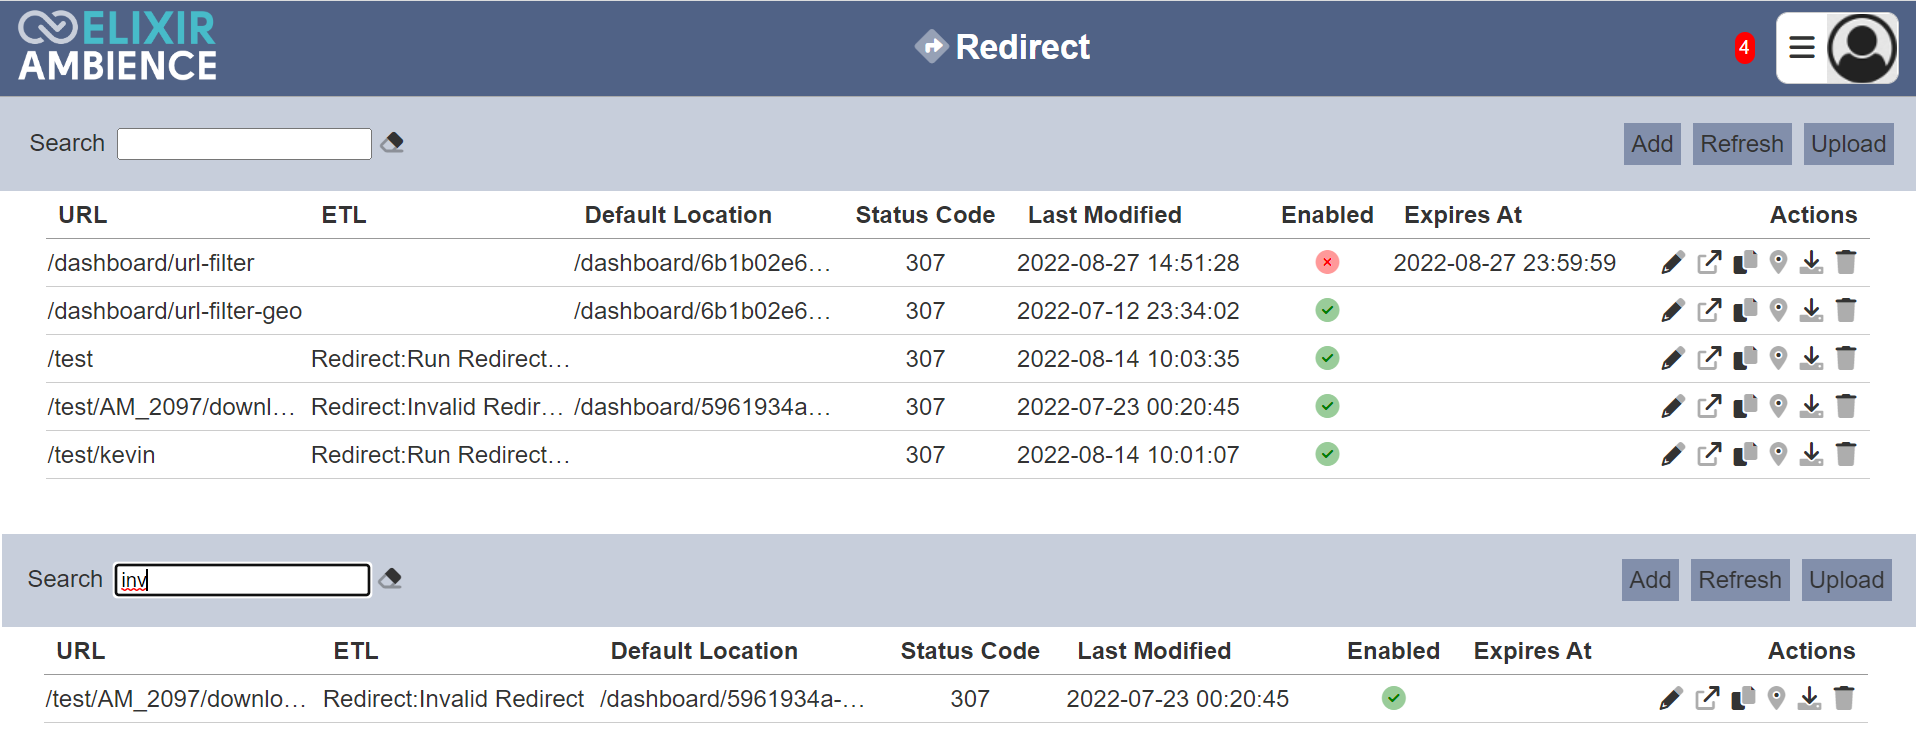
Task: Download the /dashboard/url-filter-geo entry
Action: (1811, 311)
